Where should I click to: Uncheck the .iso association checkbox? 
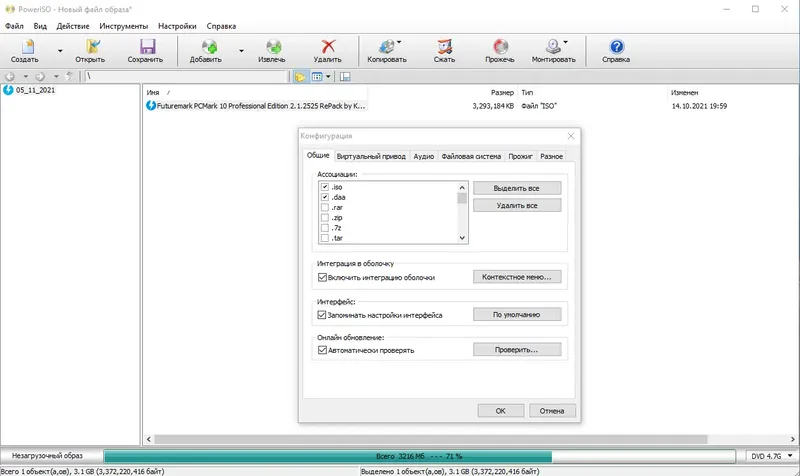click(x=324, y=187)
